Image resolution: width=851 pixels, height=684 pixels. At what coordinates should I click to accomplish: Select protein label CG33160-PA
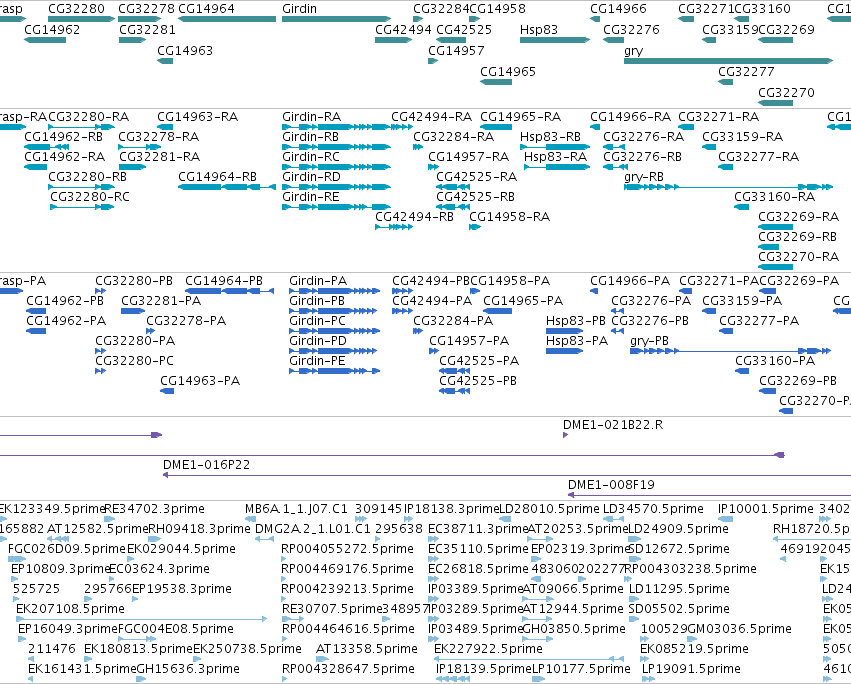coord(775,361)
